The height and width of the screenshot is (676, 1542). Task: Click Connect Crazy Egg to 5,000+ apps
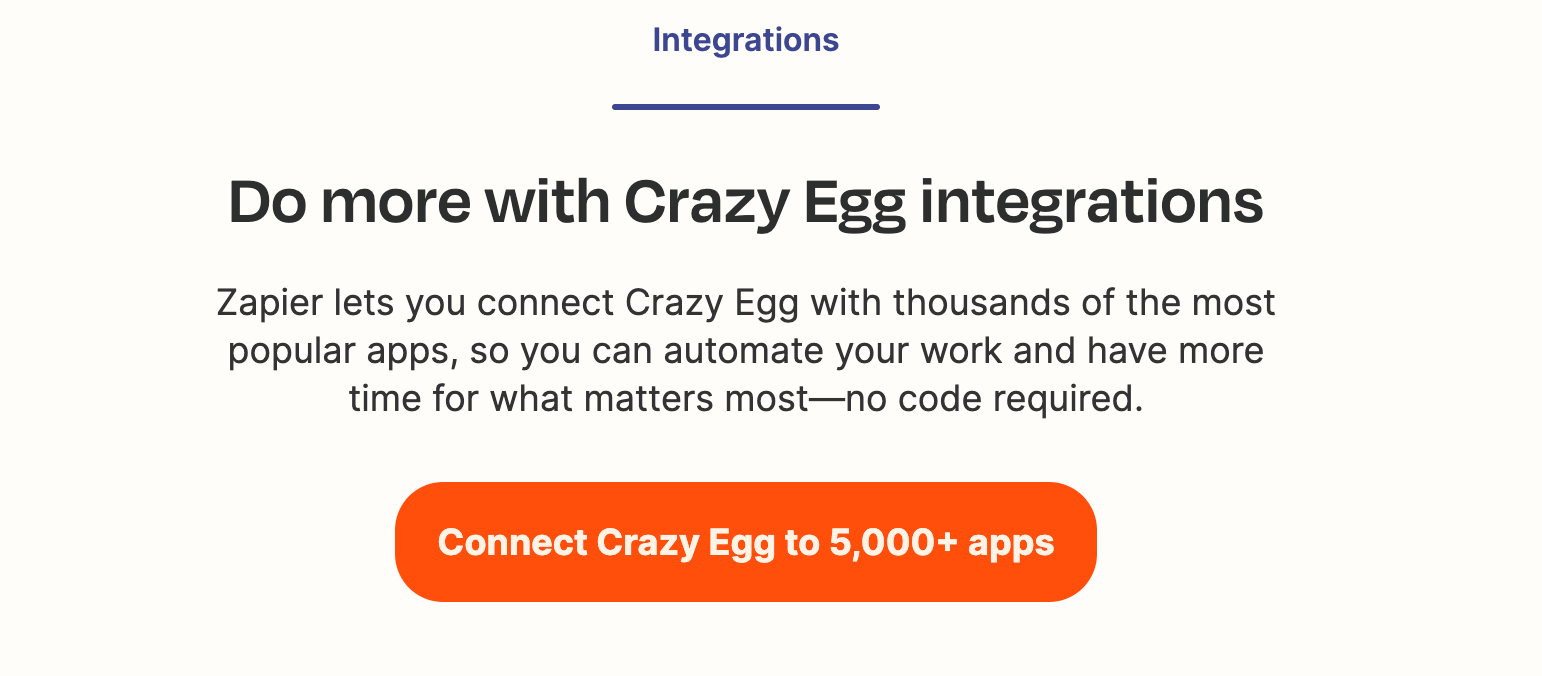(x=746, y=542)
